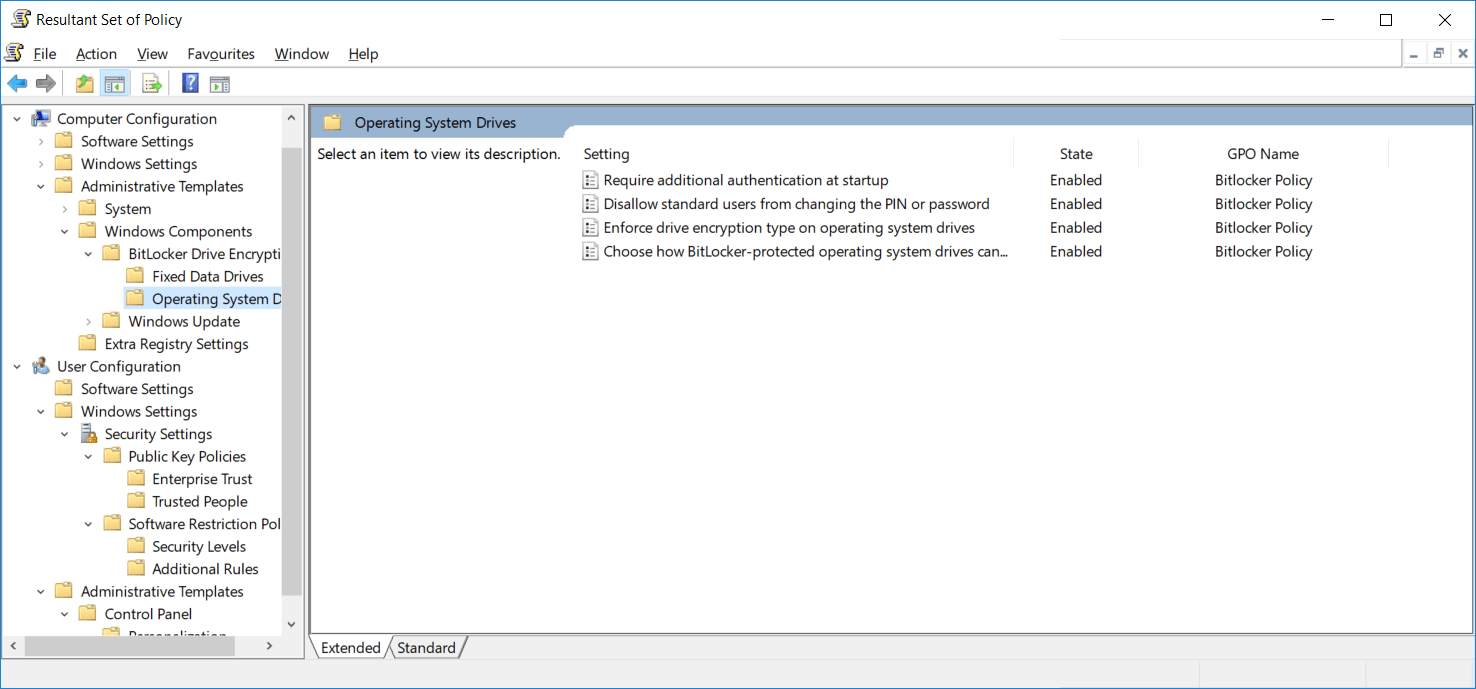Screen dimensions: 1476x689
Task: Sort by the GPO Name column header
Action: tap(1262, 153)
